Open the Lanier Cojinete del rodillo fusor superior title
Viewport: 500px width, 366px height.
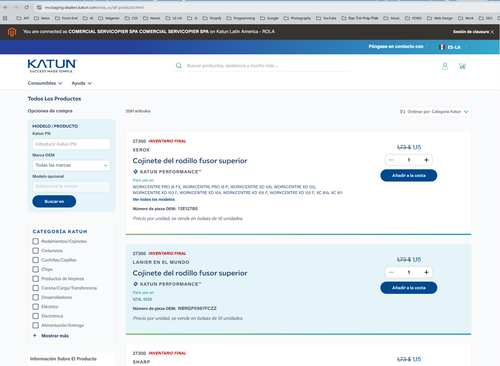[x=190, y=273]
